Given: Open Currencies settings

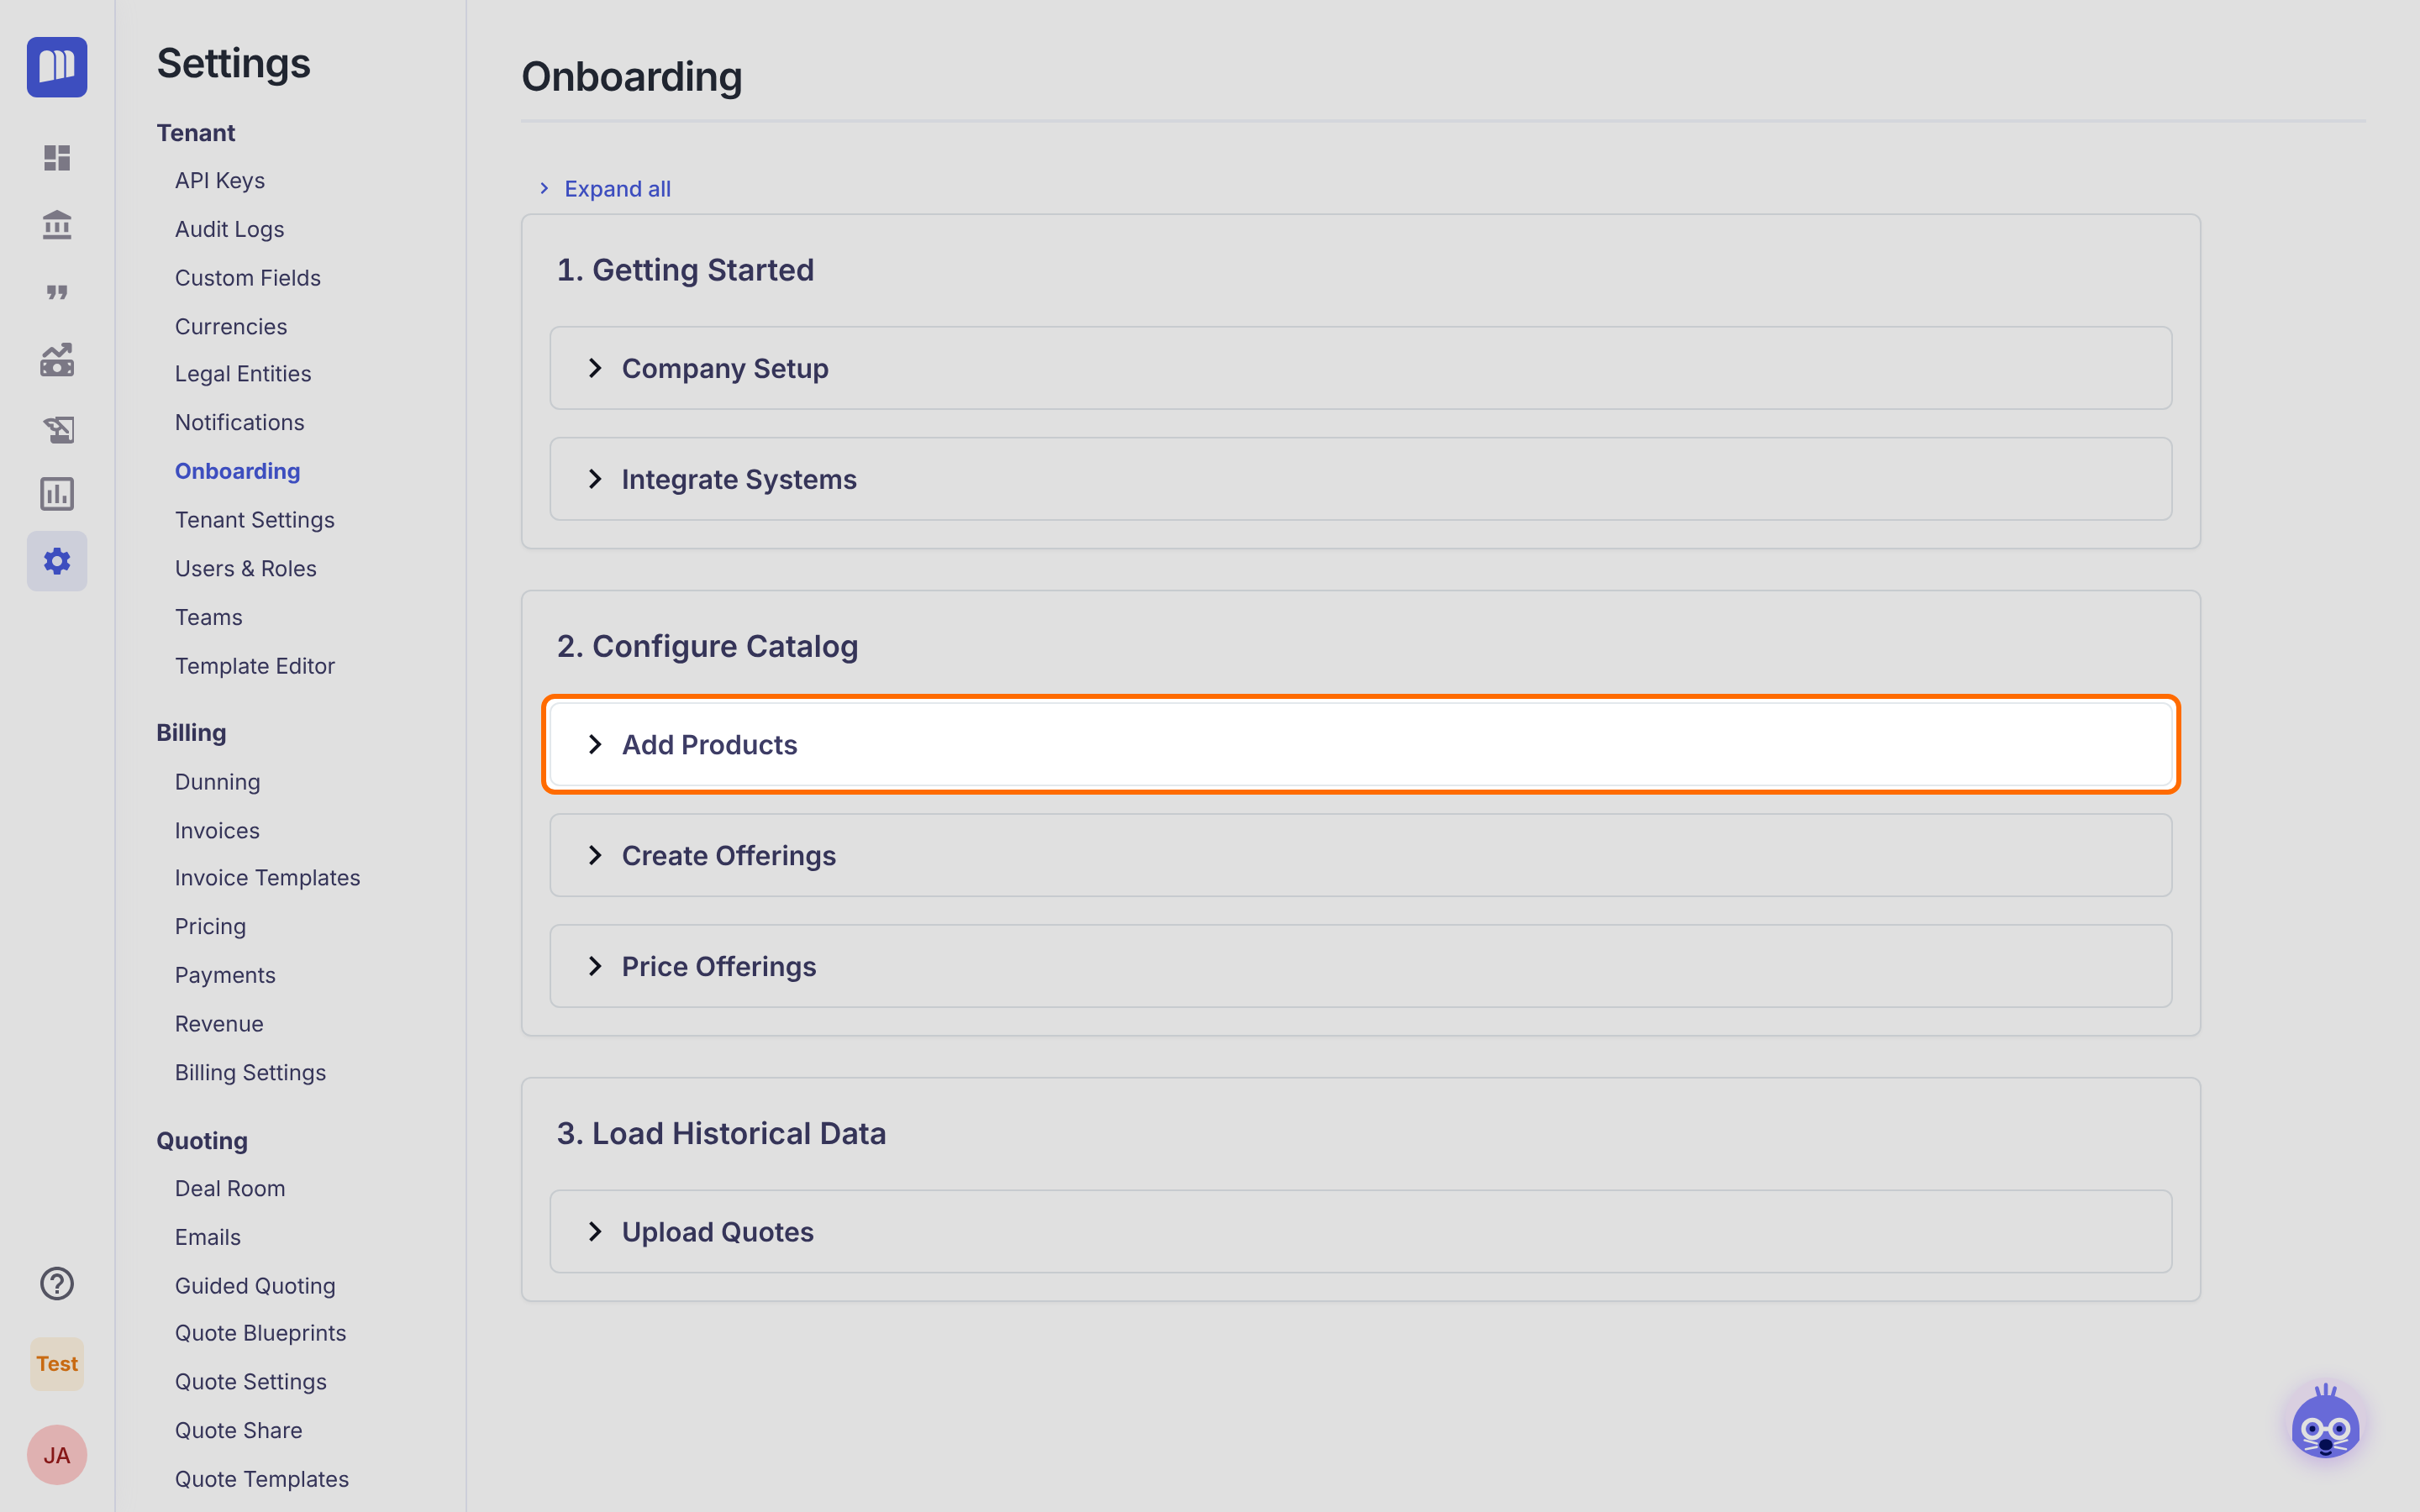Looking at the screenshot, I should (x=231, y=326).
